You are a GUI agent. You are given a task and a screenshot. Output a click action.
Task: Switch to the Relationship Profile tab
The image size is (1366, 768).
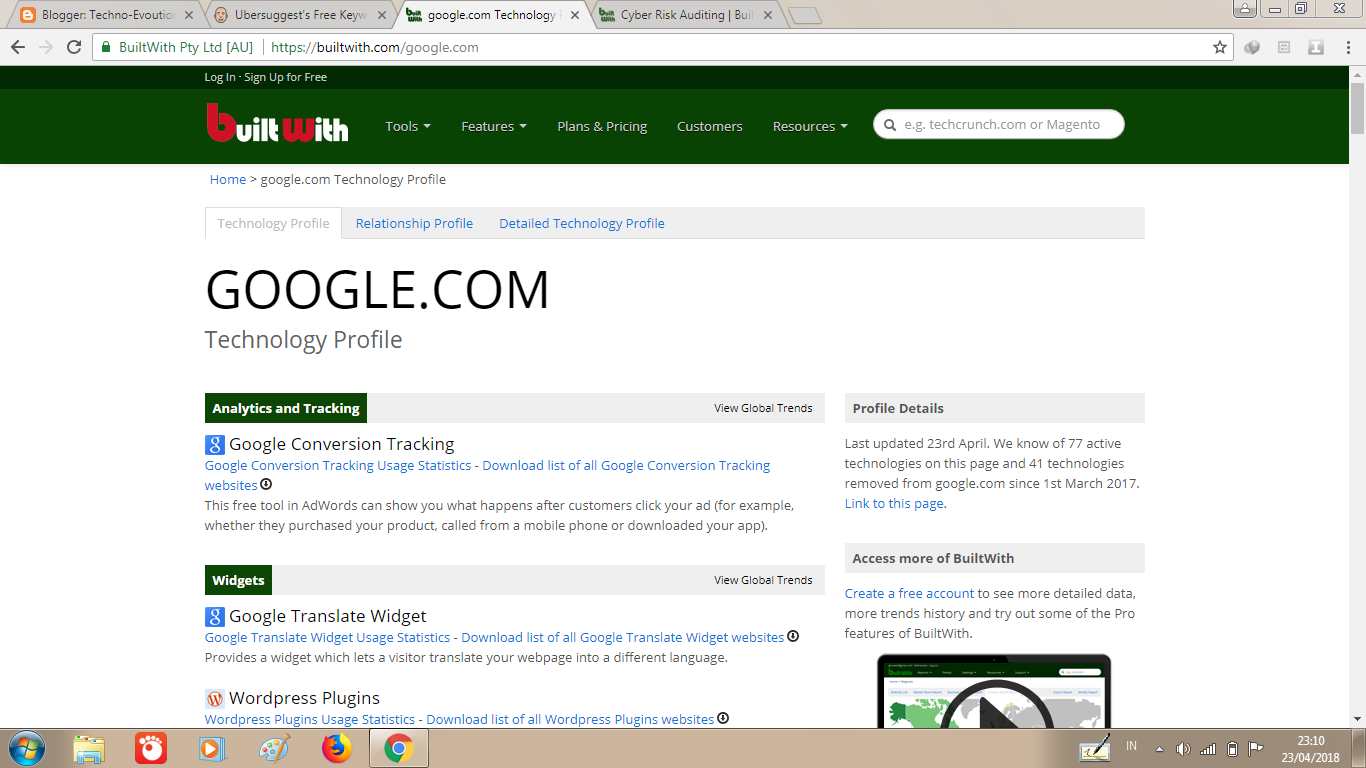(x=414, y=223)
